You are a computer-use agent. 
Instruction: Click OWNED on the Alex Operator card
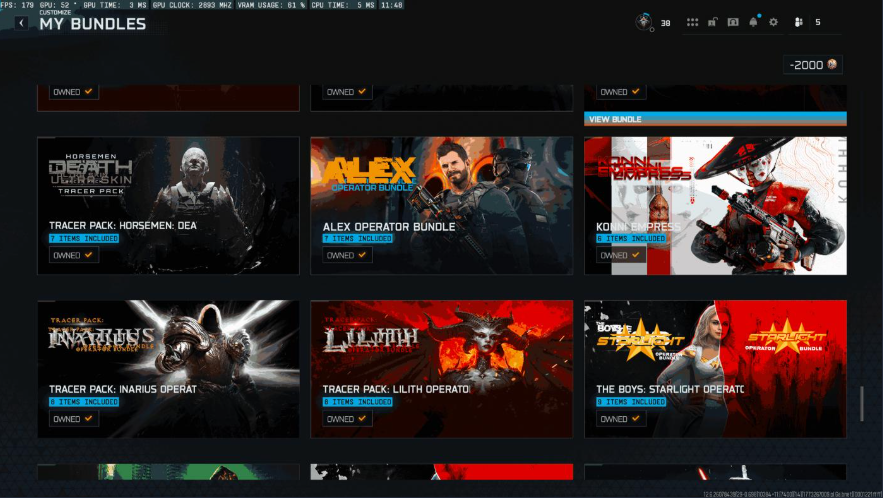coord(347,255)
